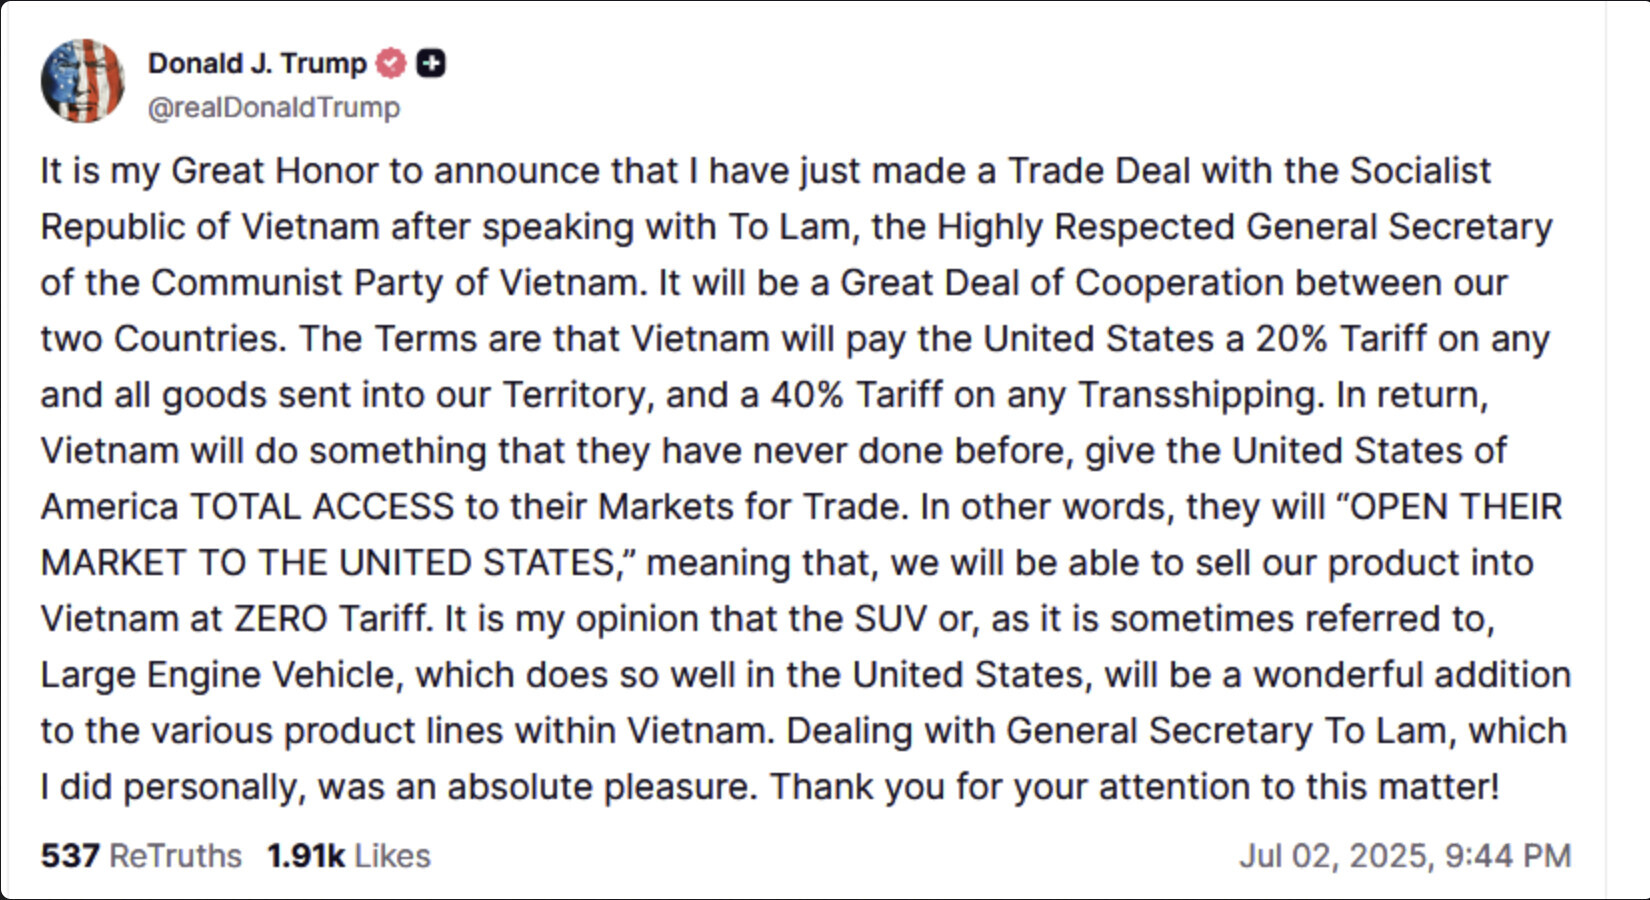
Task: Click the "Transshipping" word in the post
Action: point(1201,396)
